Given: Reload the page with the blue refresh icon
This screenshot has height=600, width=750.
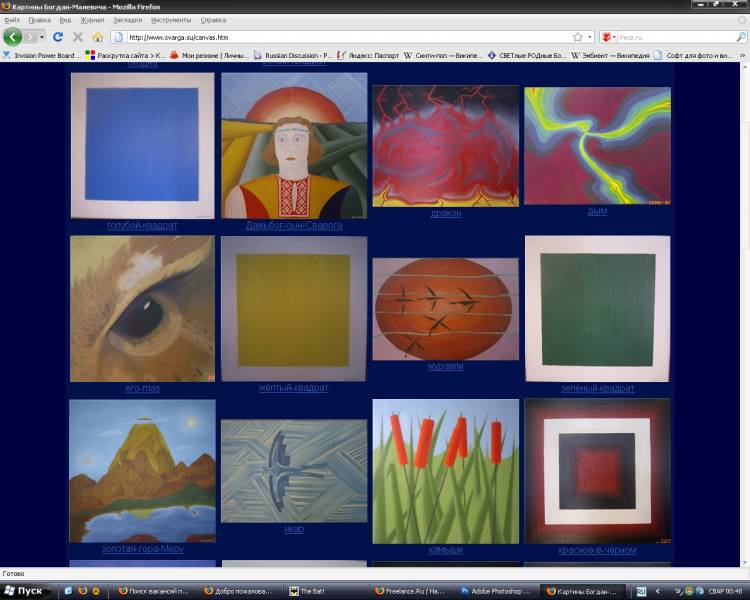Looking at the screenshot, I should pos(58,37).
